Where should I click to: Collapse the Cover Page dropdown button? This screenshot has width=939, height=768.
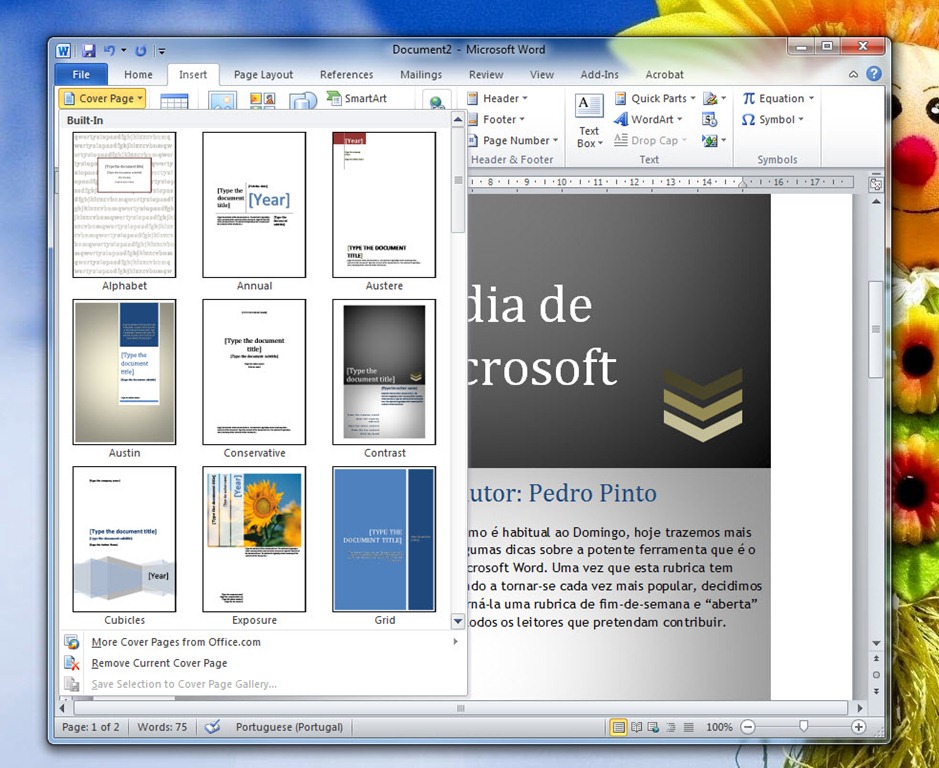point(102,98)
